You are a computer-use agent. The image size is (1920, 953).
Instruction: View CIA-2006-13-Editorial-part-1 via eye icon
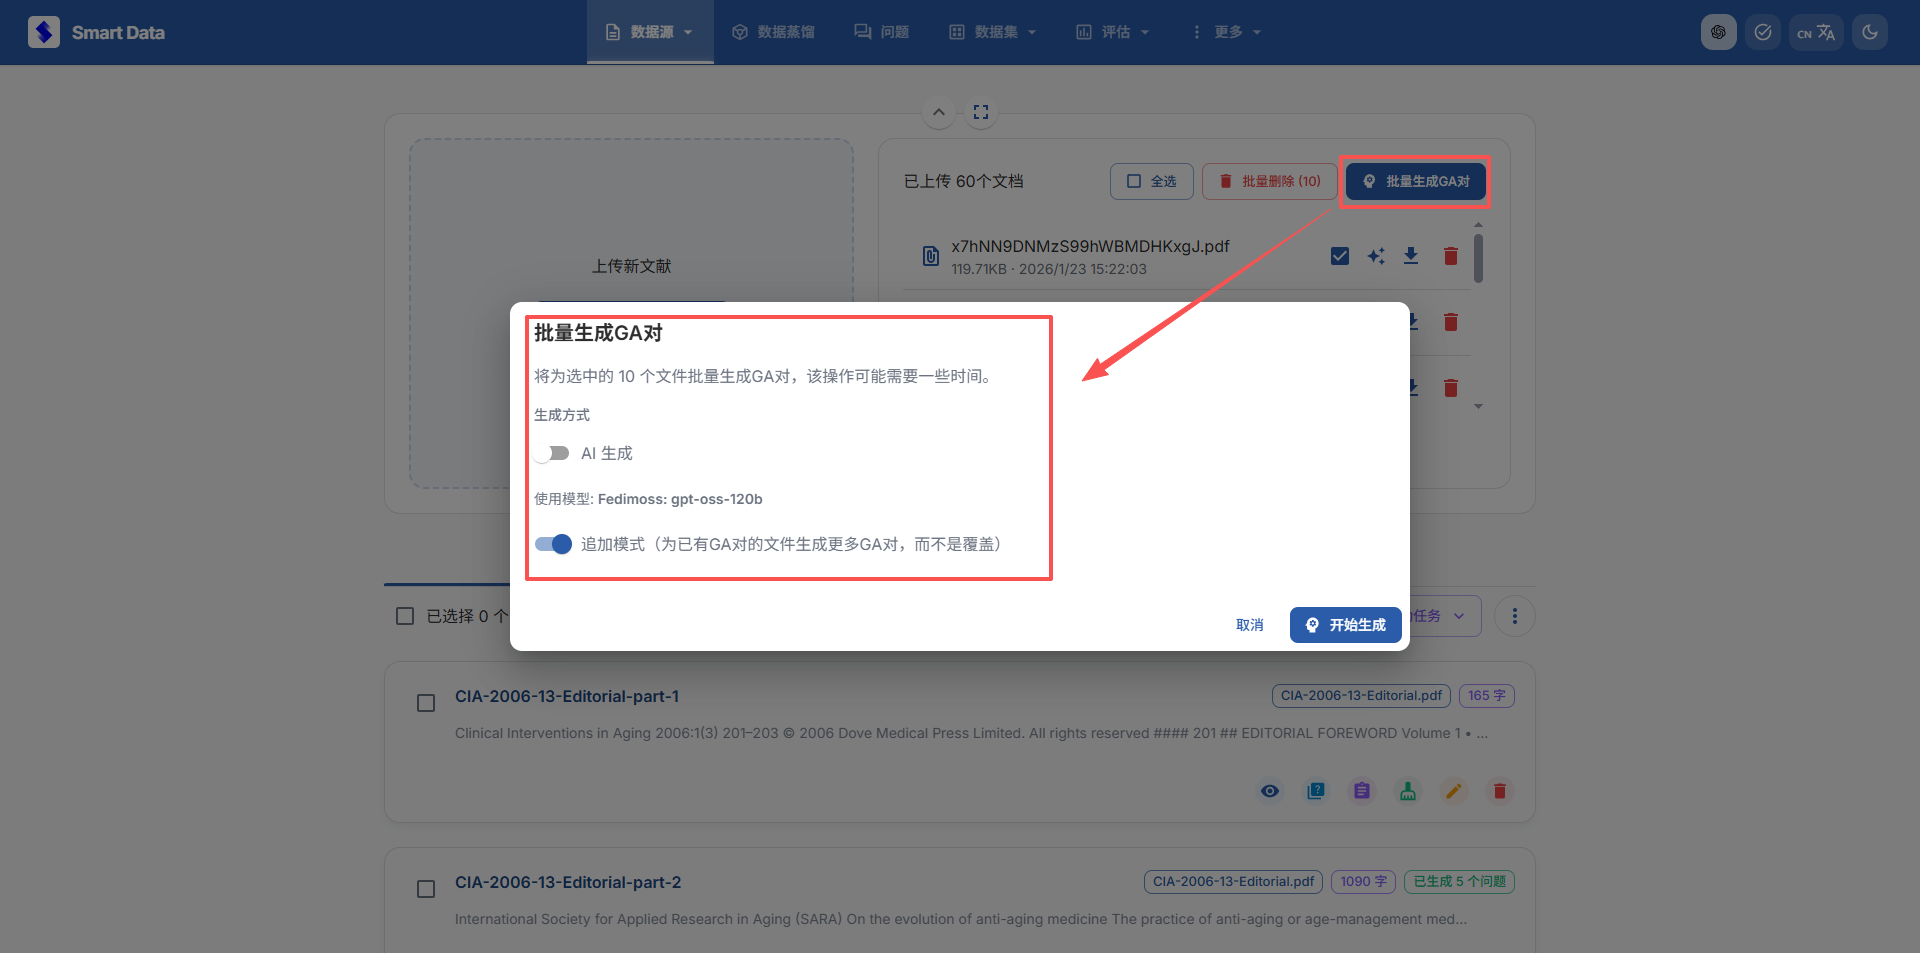[x=1270, y=791]
